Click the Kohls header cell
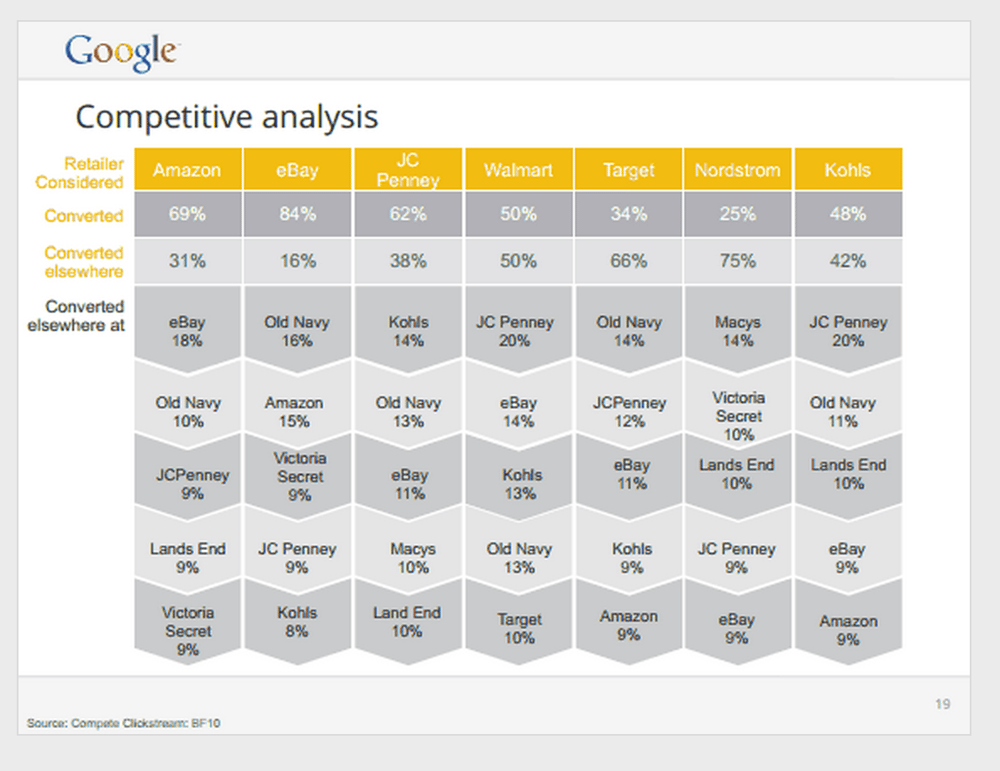Viewport: 1000px width, 771px height. click(x=848, y=170)
